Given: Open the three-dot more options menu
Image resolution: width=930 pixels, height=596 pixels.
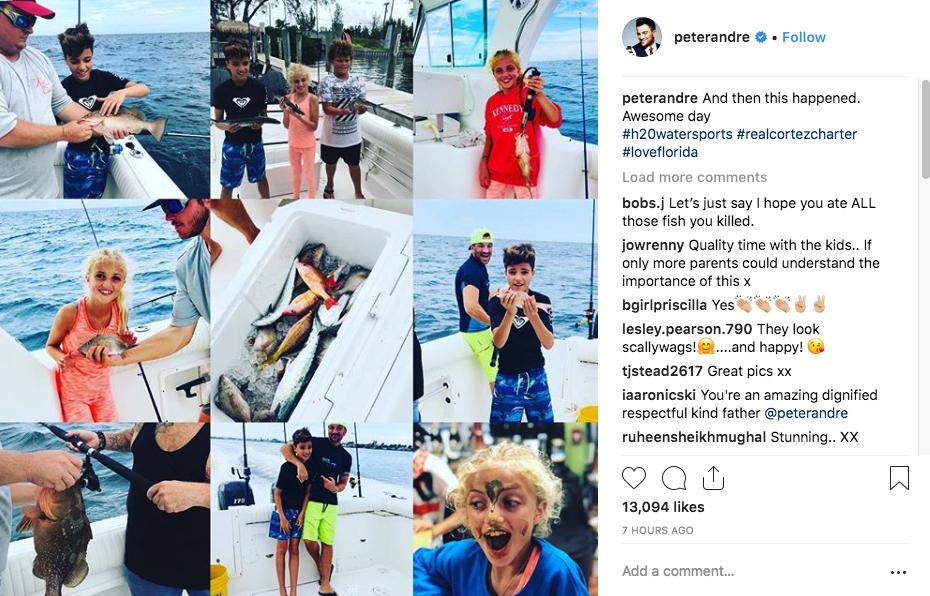Looking at the screenshot, I should pyautogui.click(x=898, y=572).
